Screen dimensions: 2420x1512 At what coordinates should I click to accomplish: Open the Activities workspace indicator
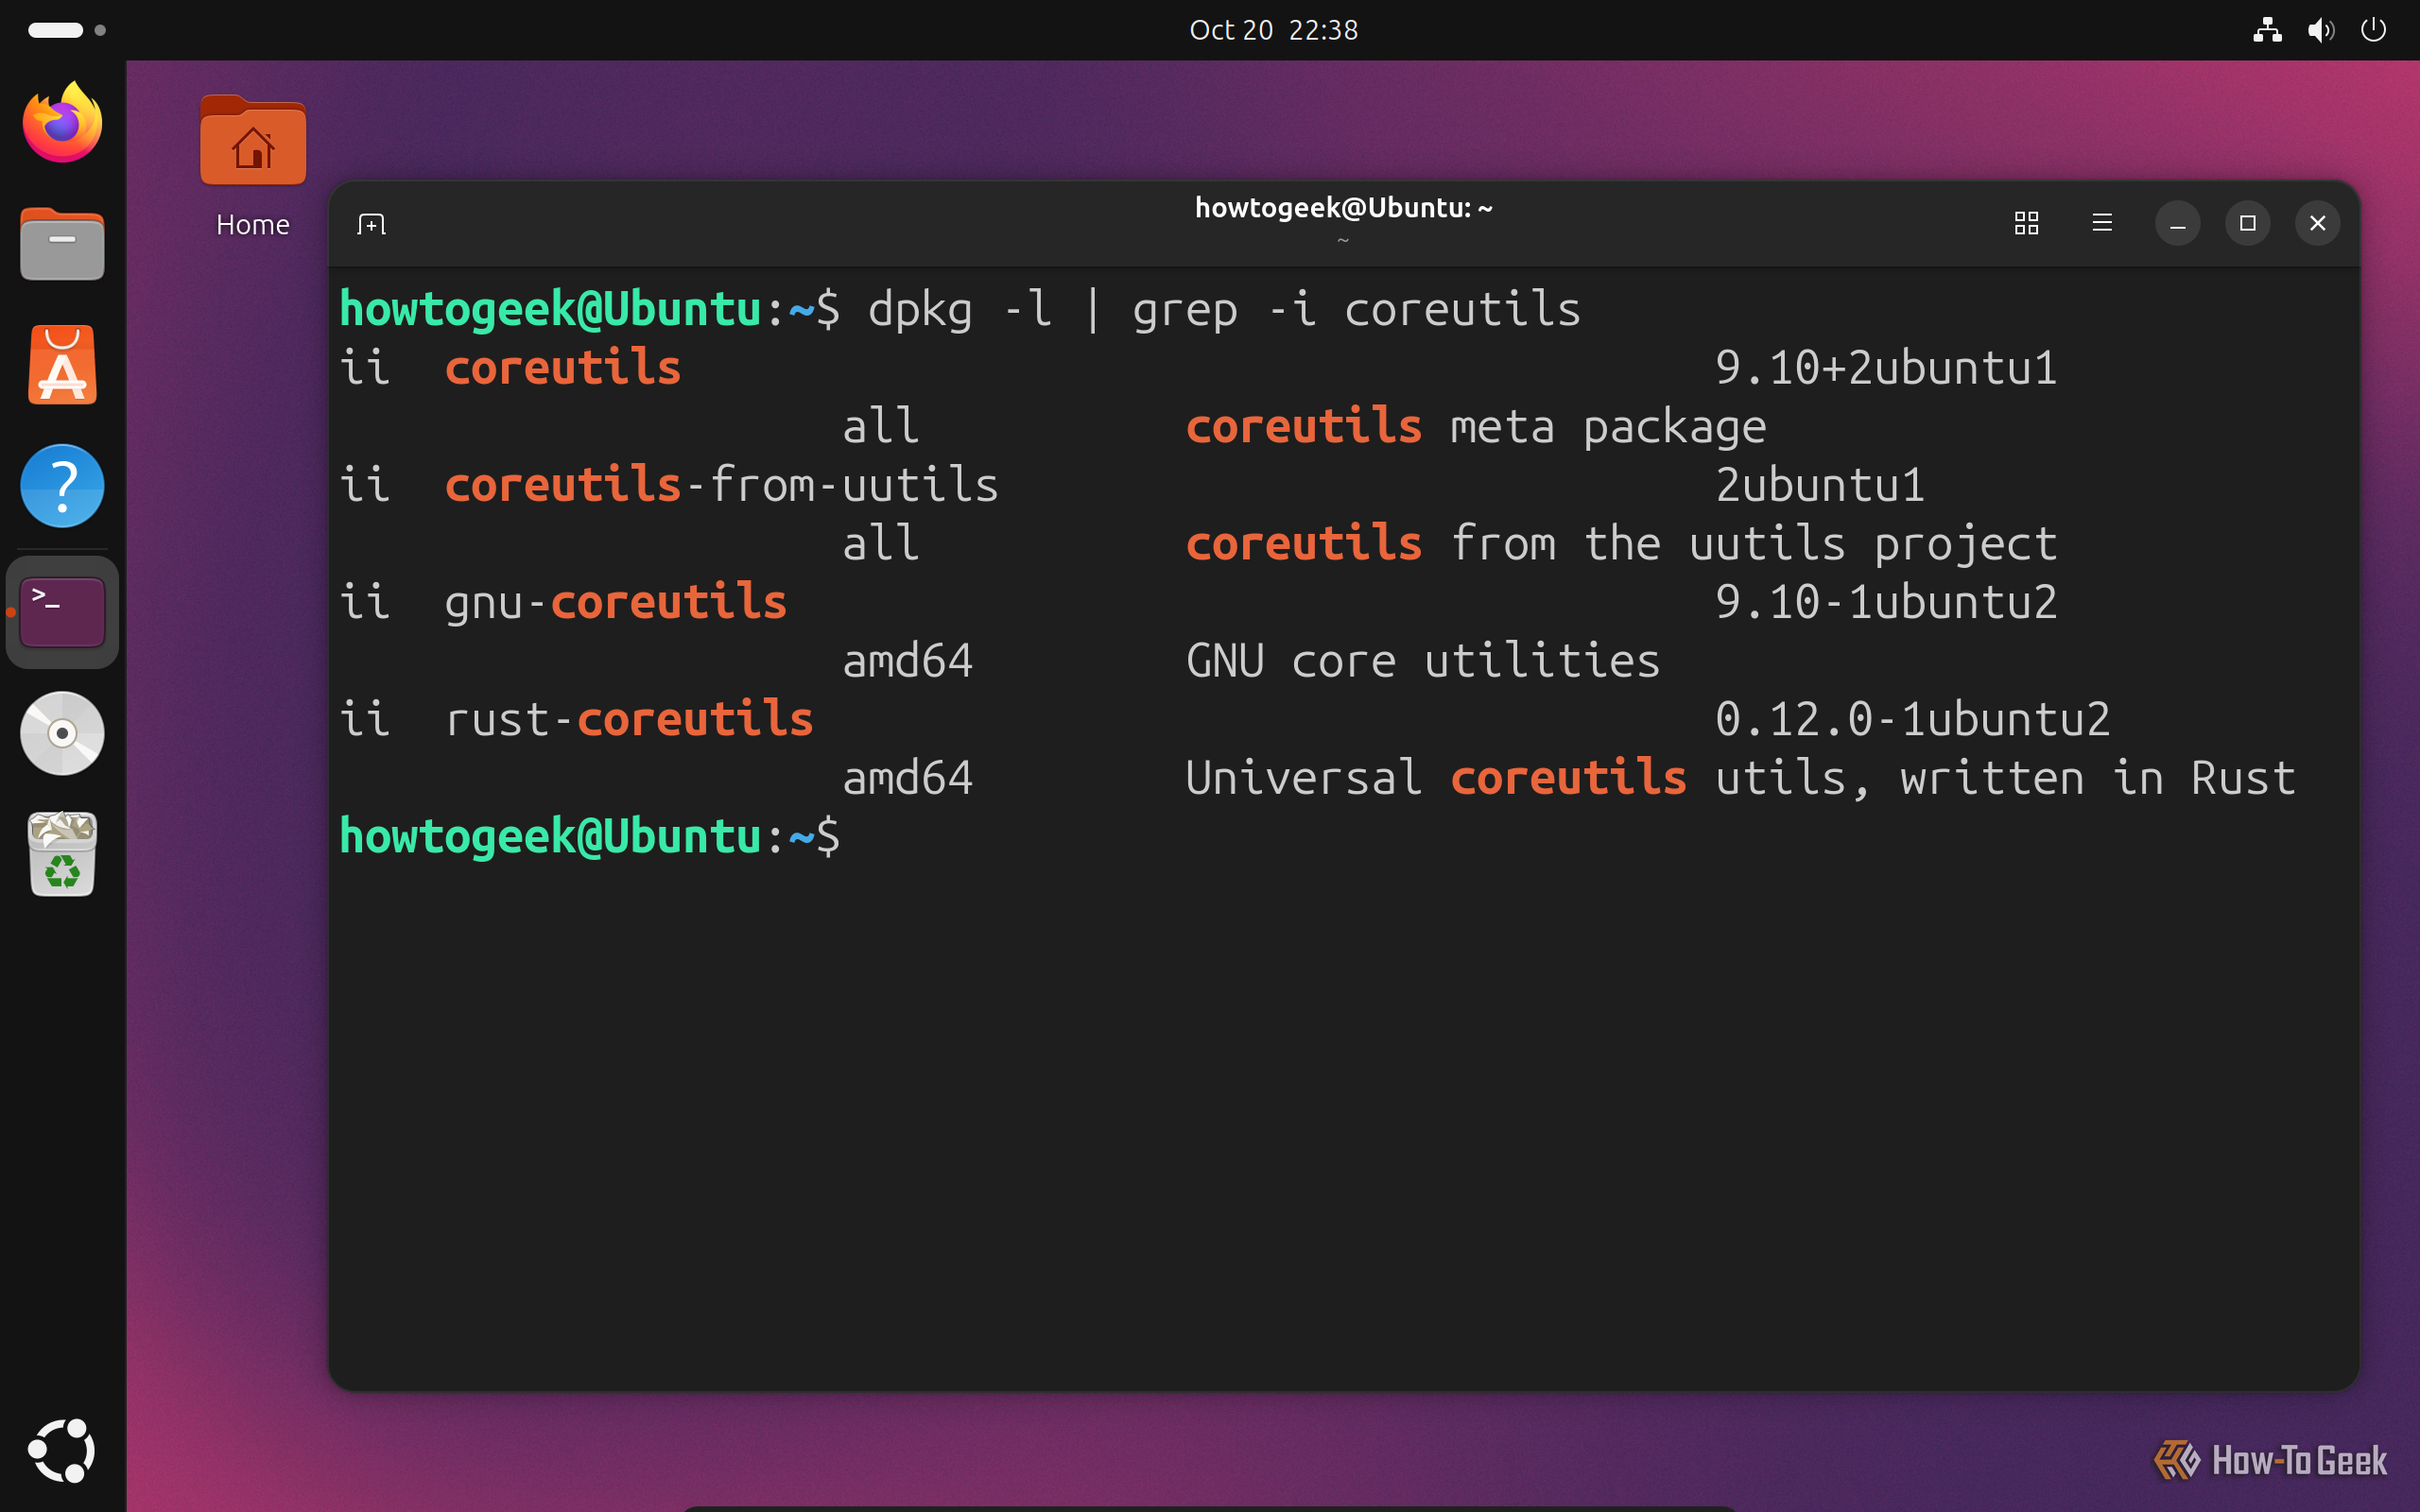click(x=66, y=30)
